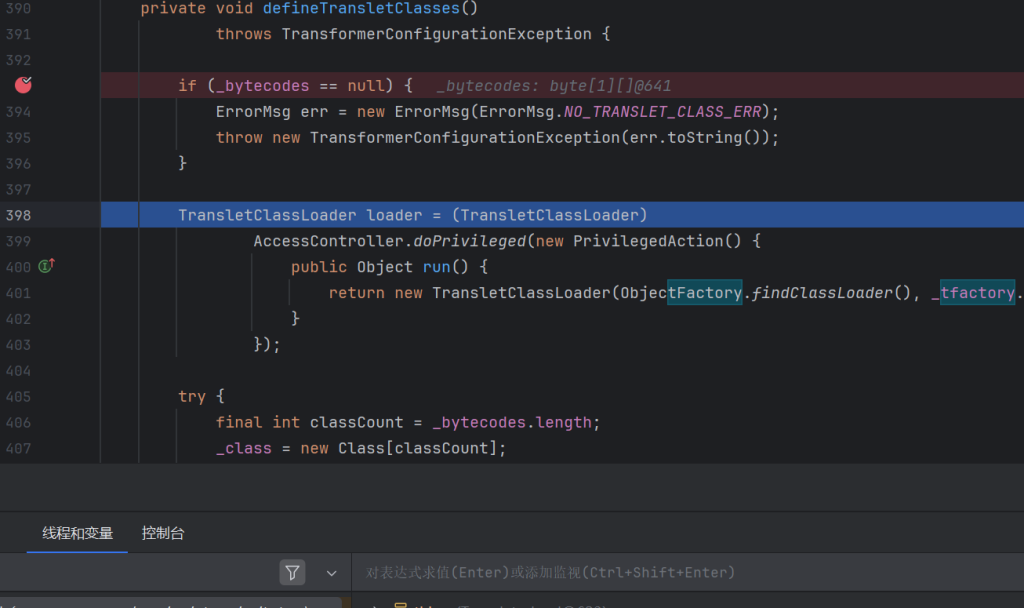Open the 控制台 tab
This screenshot has width=1024, height=608.
(163, 533)
